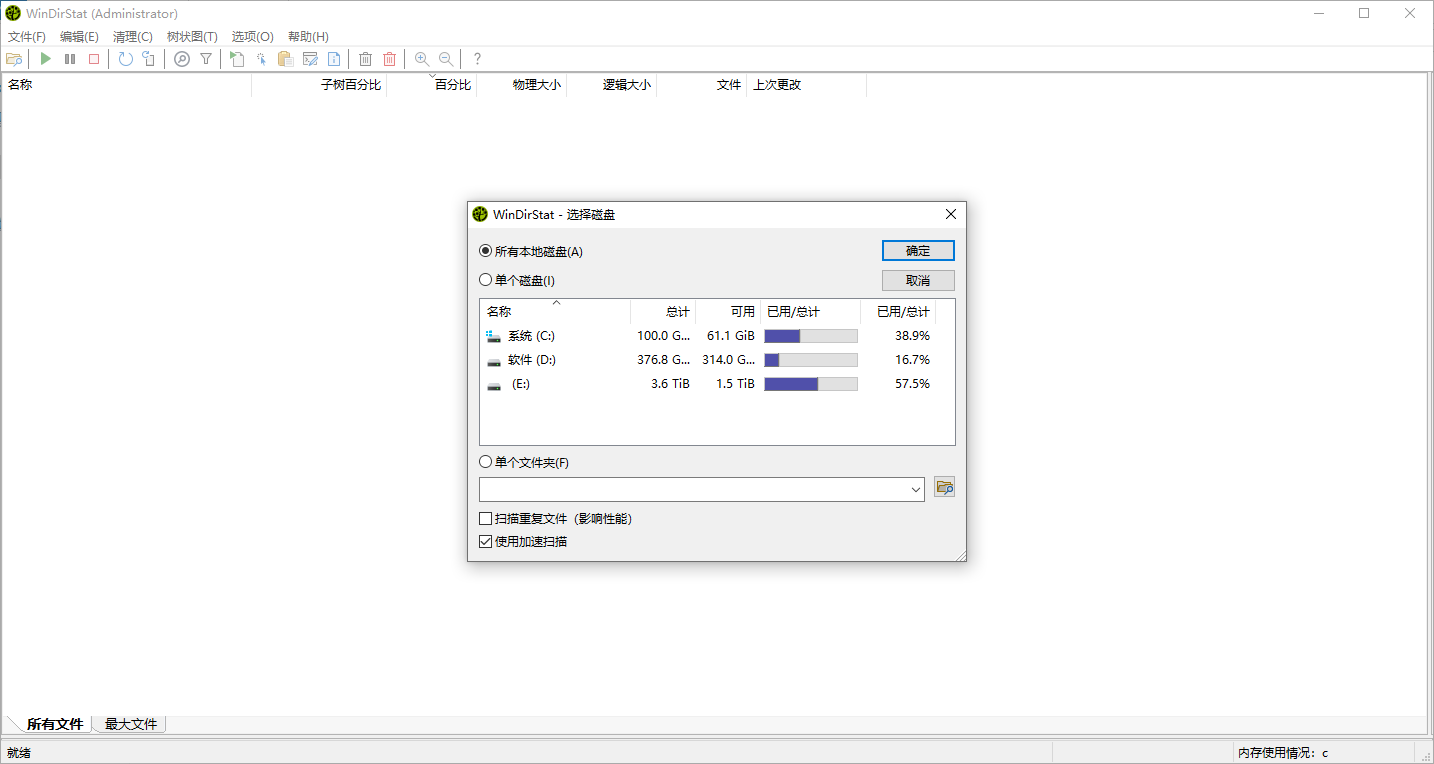Click the help question mark icon
Viewport: 1434px width, 764px height.
click(477, 58)
